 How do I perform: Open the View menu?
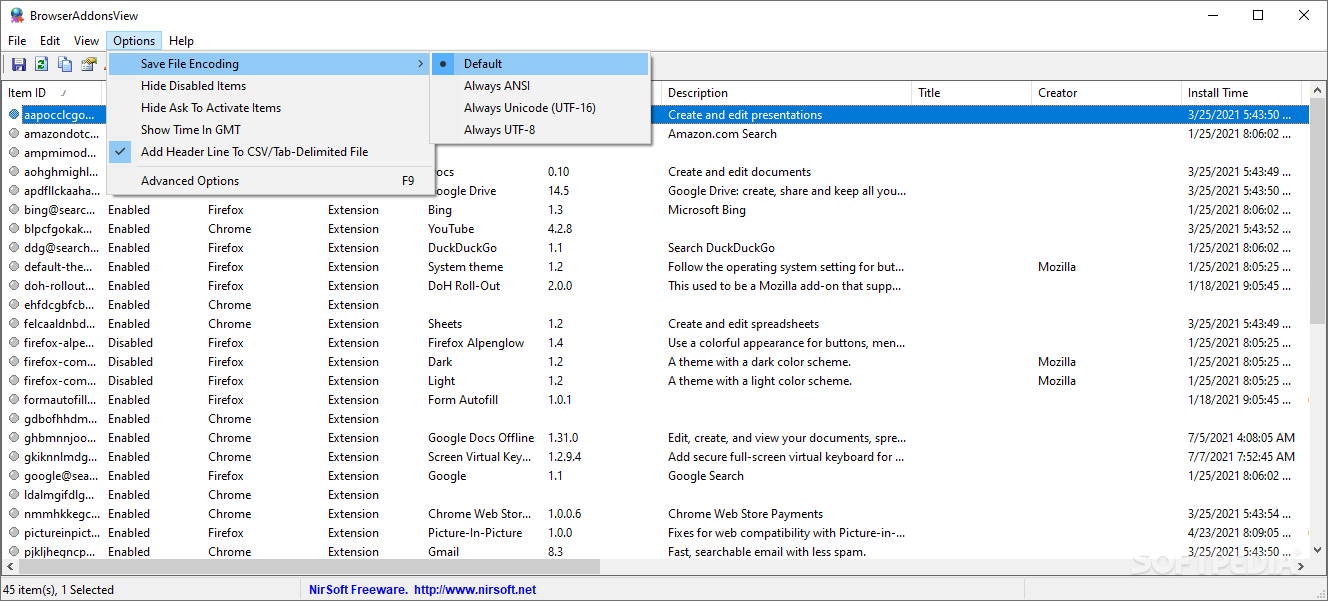click(x=86, y=41)
